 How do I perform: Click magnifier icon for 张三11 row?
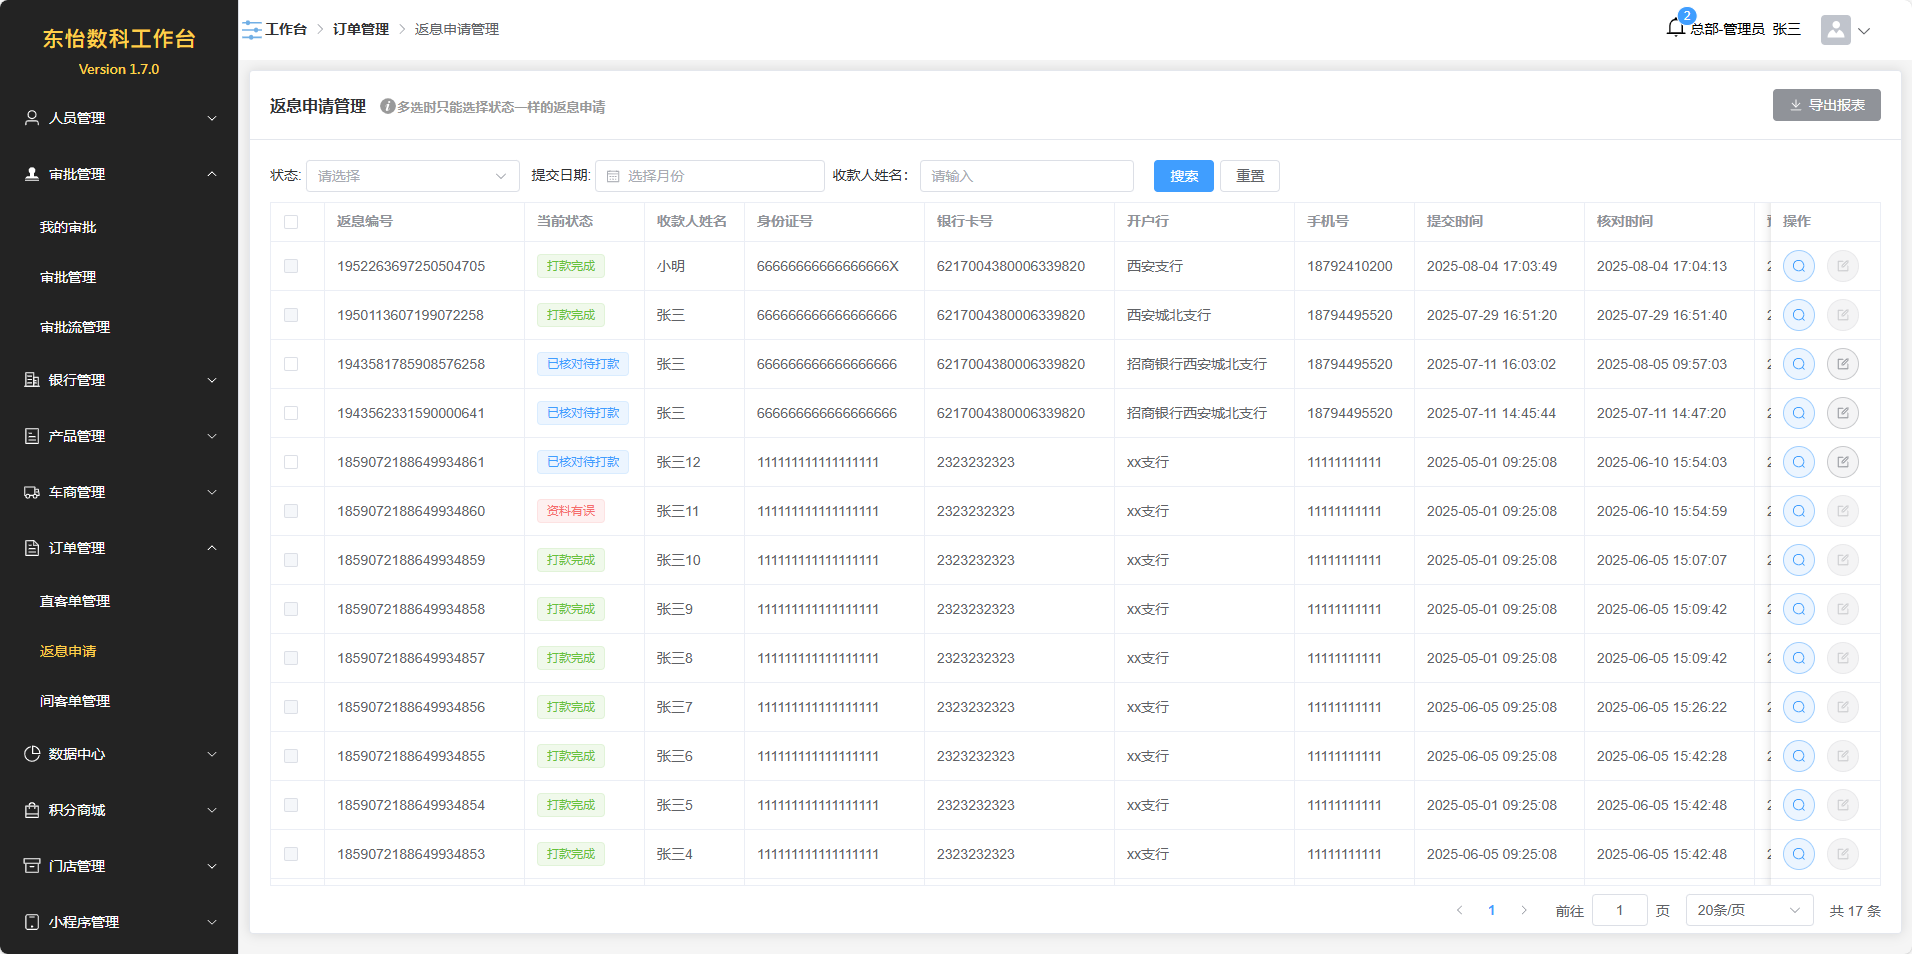[1798, 511]
